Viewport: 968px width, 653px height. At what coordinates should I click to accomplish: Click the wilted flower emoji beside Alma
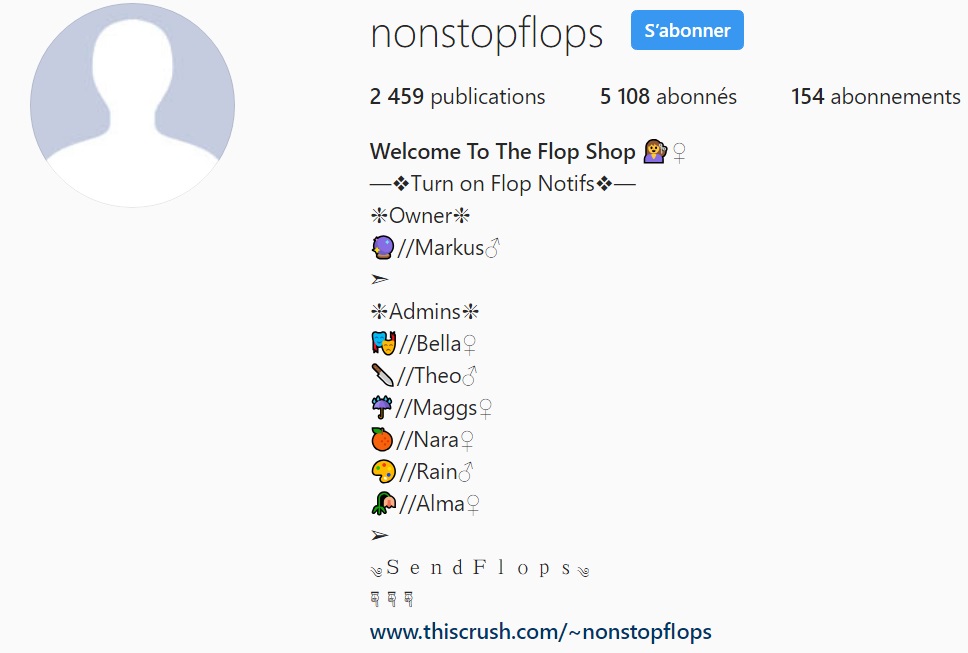click(x=383, y=504)
